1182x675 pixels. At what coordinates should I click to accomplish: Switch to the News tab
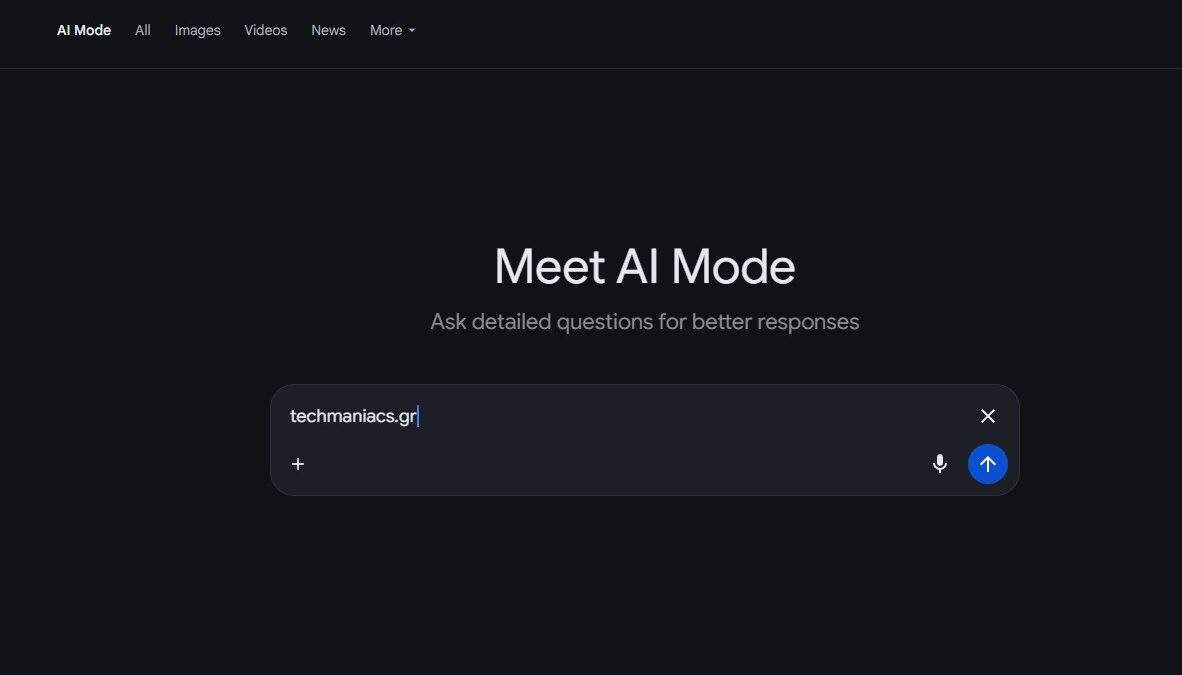328,30
